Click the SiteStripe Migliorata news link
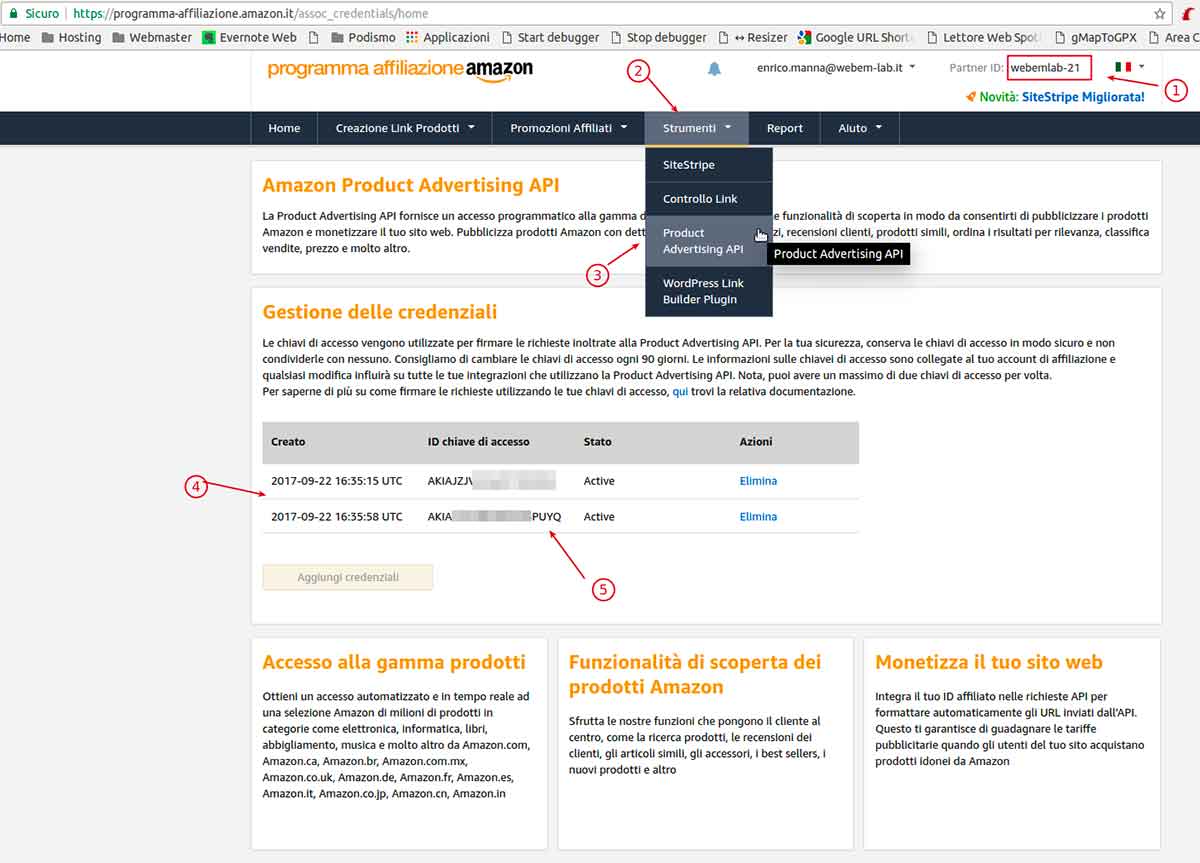The height and width of the screenshot is (863, 1200). coord(1083,97)
